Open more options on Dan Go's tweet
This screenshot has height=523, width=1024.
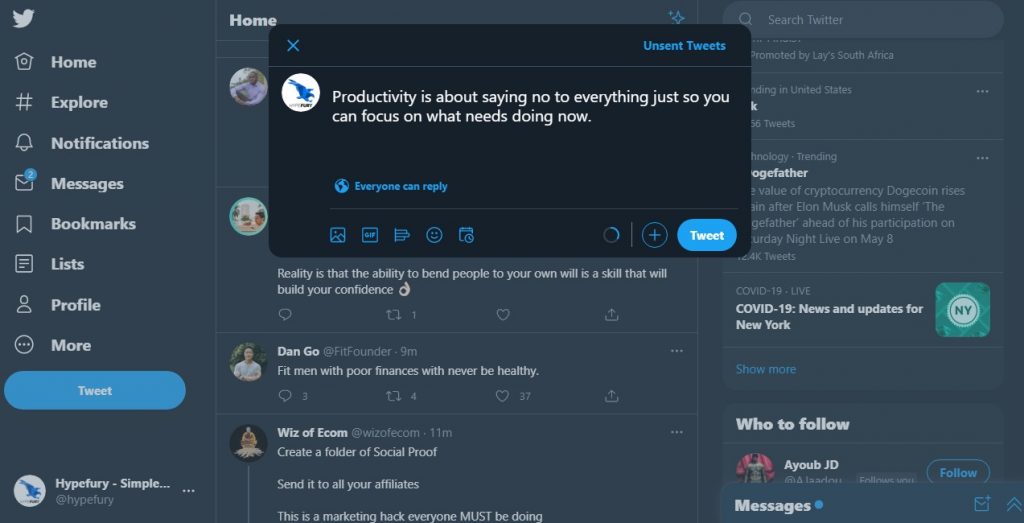coord(677,351)
